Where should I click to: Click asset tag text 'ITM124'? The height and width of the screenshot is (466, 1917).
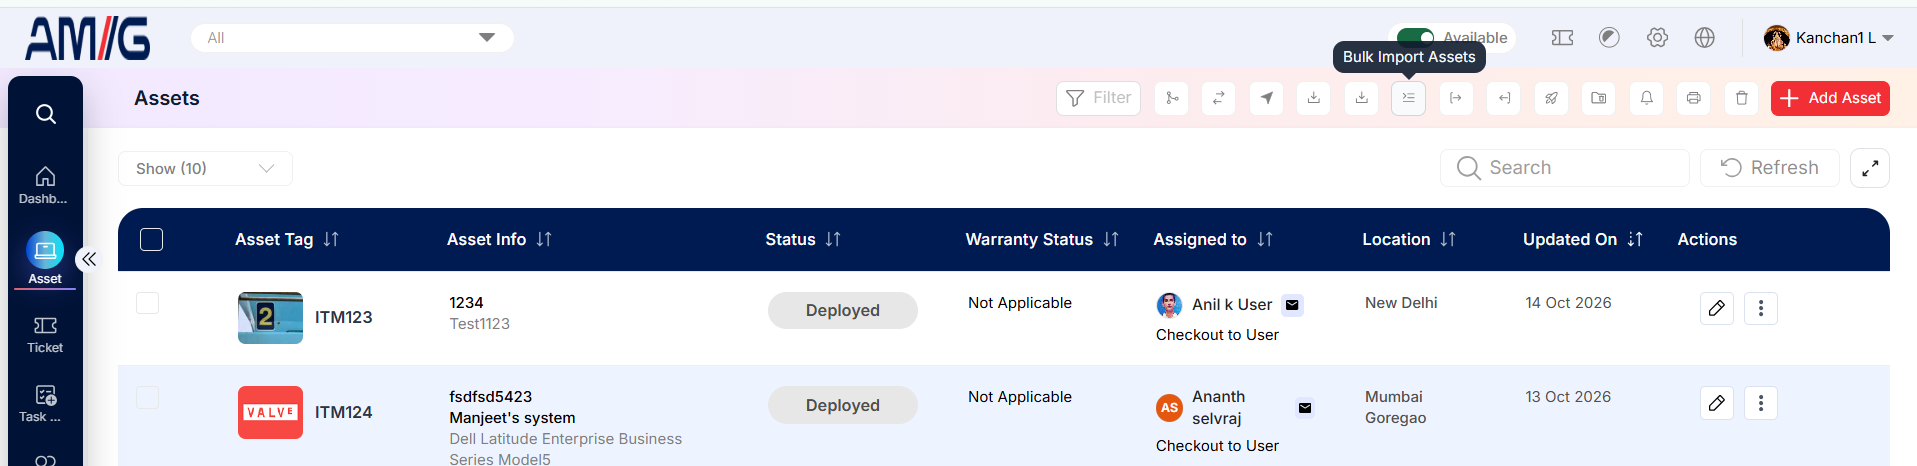pos(344,412)
